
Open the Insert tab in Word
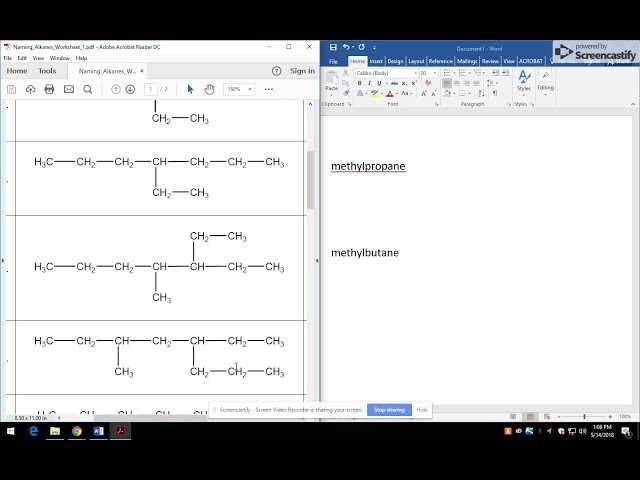pyautogui.click(x=376, y=61)
